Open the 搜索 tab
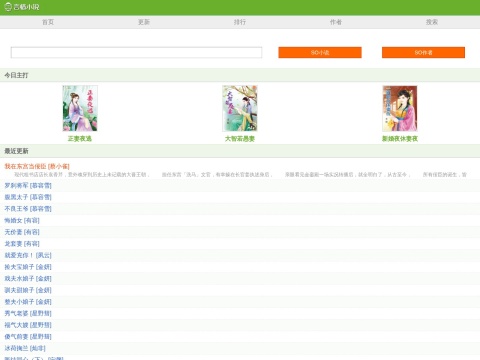 (x=432, y=22)
